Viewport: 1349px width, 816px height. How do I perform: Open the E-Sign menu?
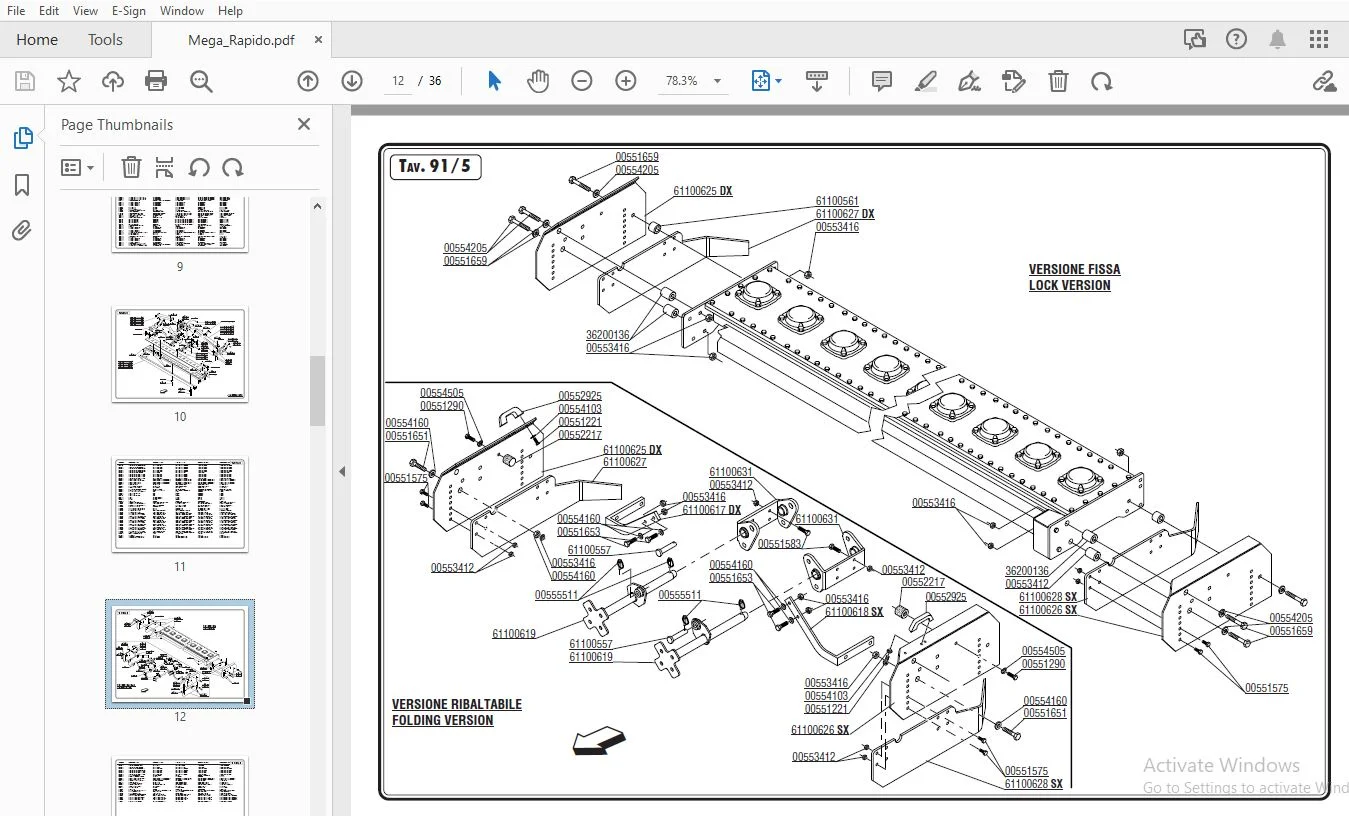click(x=128, y=10)
